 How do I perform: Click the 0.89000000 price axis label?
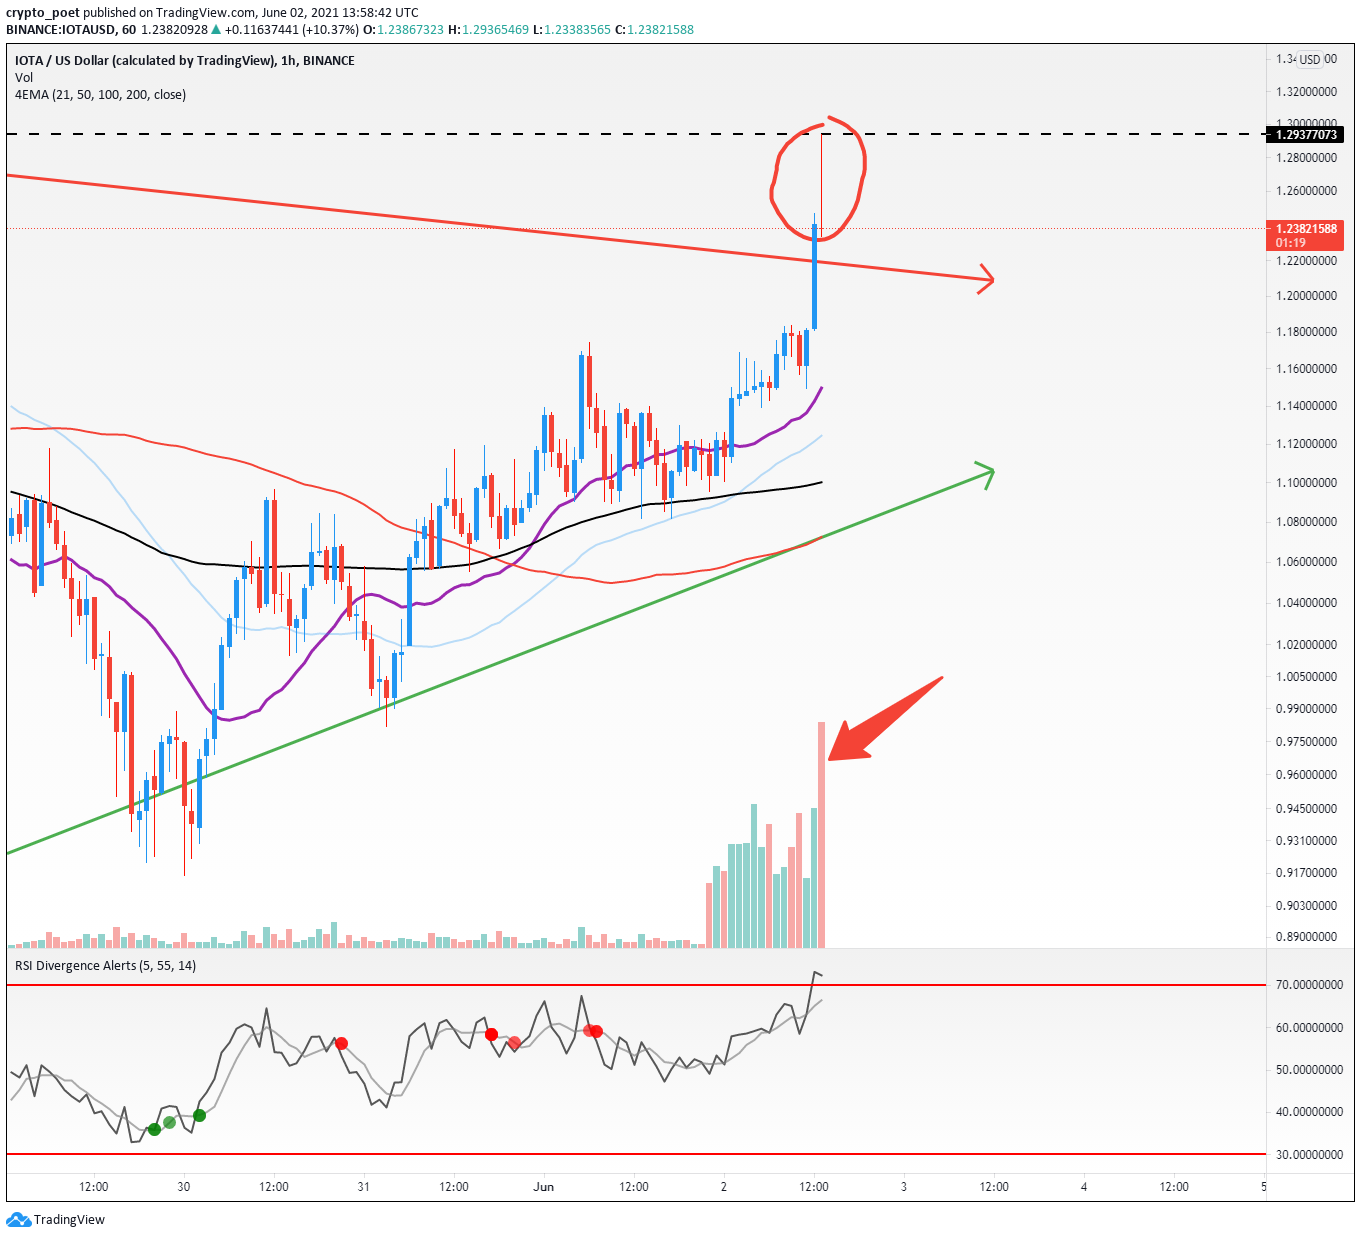click(1306, 937)
